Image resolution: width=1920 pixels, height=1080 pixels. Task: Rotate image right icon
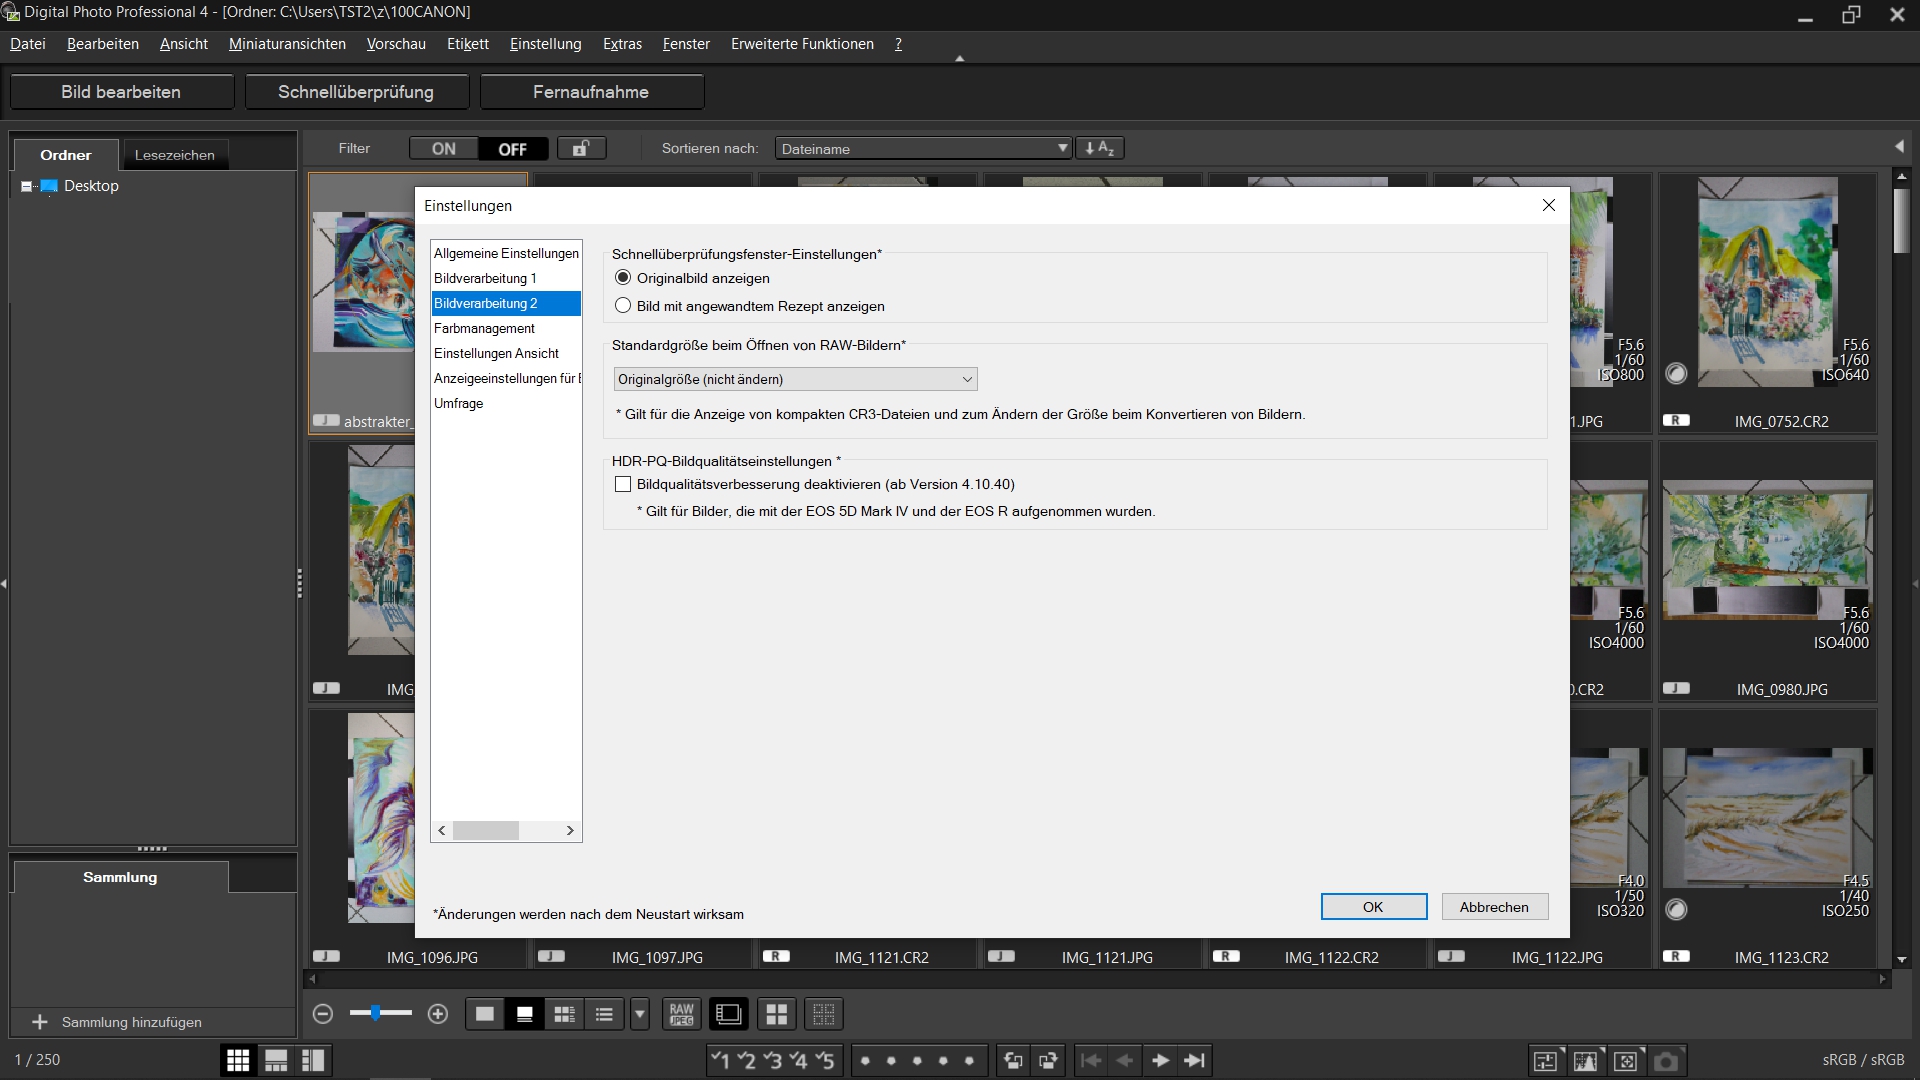1048,1060
